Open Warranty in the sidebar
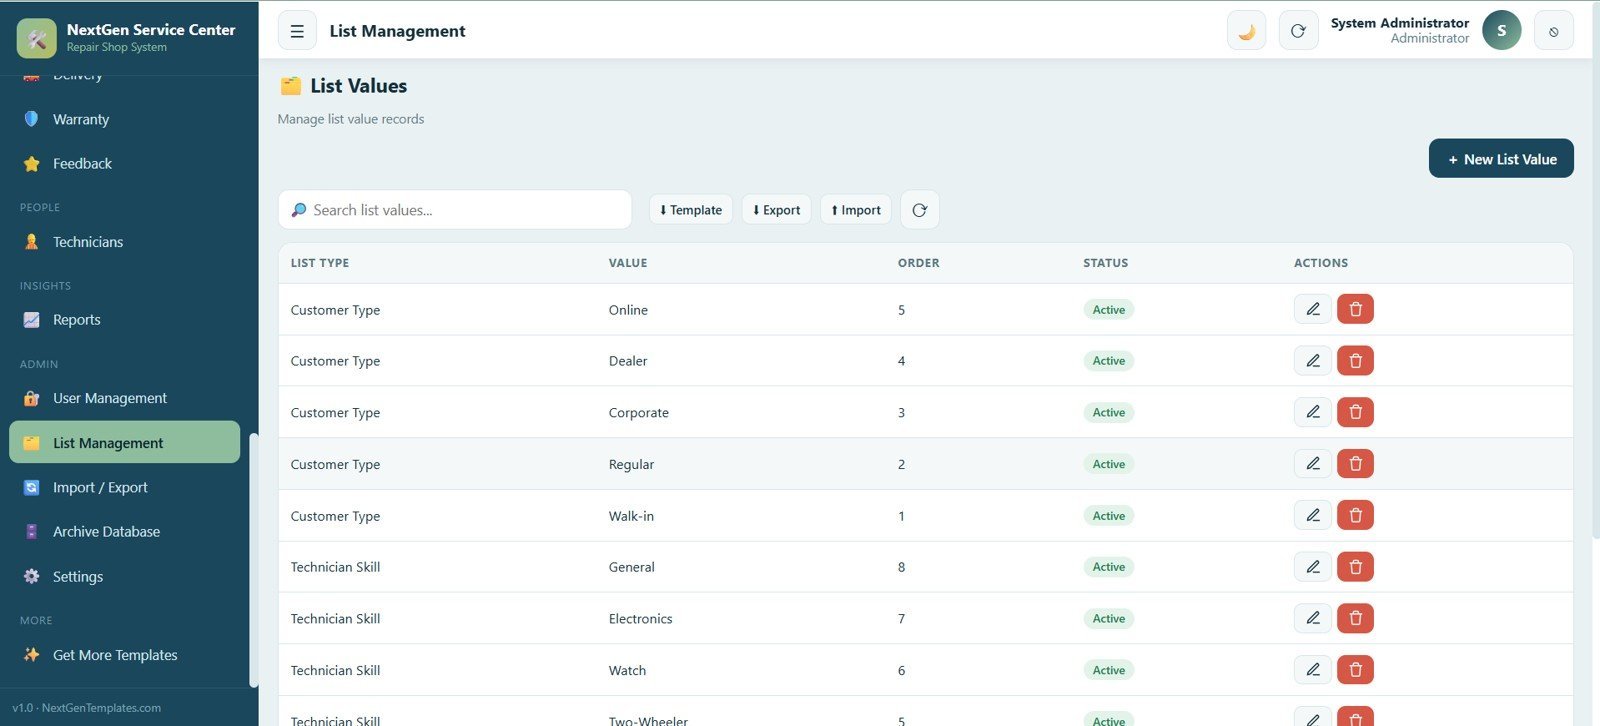The width and height of the screenshot is (1600, 726). tap(124, 119)
